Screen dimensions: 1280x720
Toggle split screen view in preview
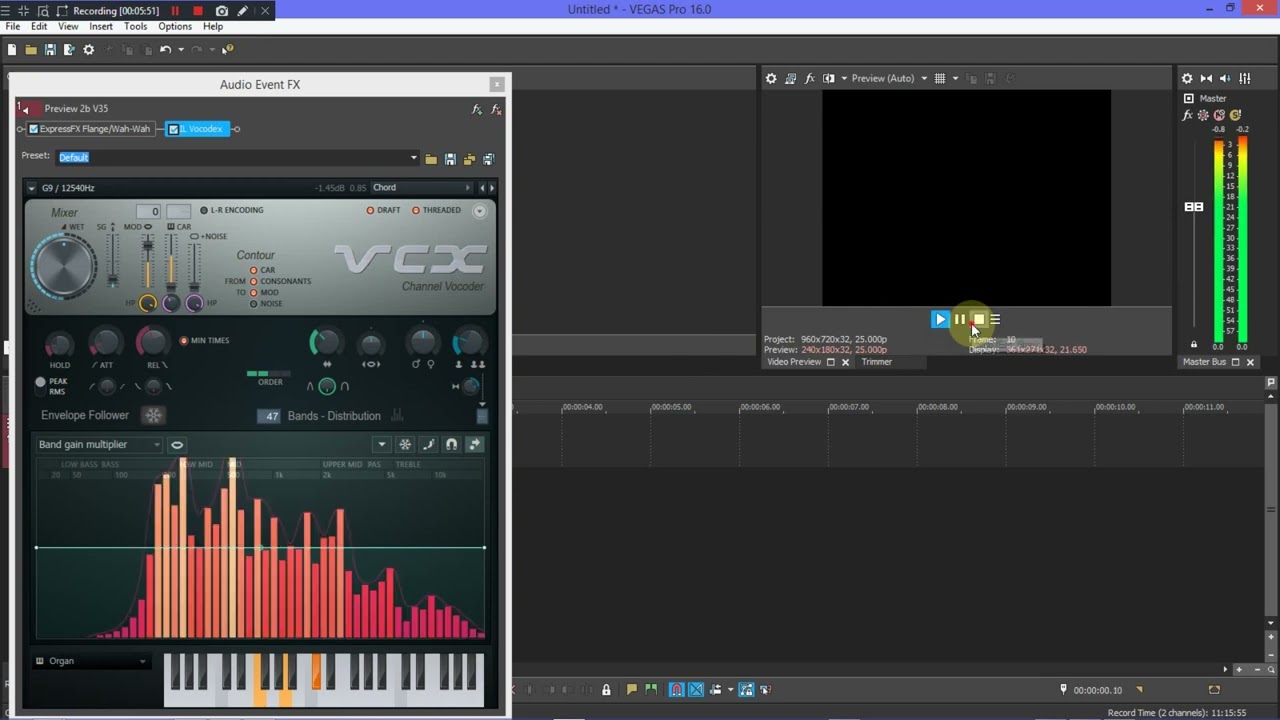click(829, 78)
